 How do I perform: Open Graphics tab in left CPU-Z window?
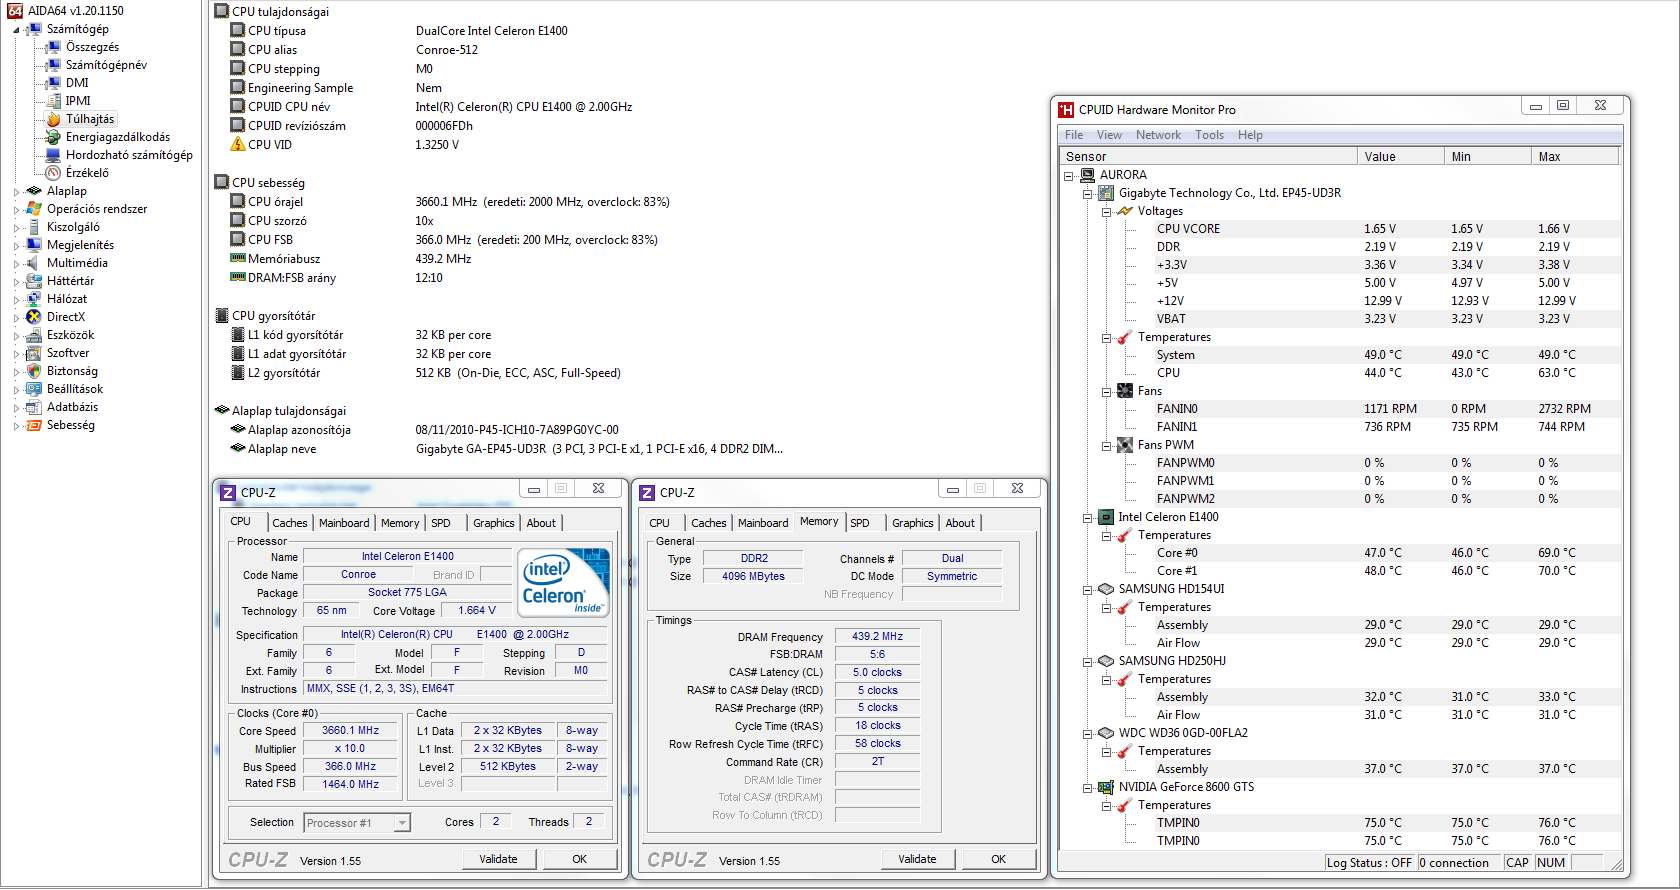(x=494, y=523)
